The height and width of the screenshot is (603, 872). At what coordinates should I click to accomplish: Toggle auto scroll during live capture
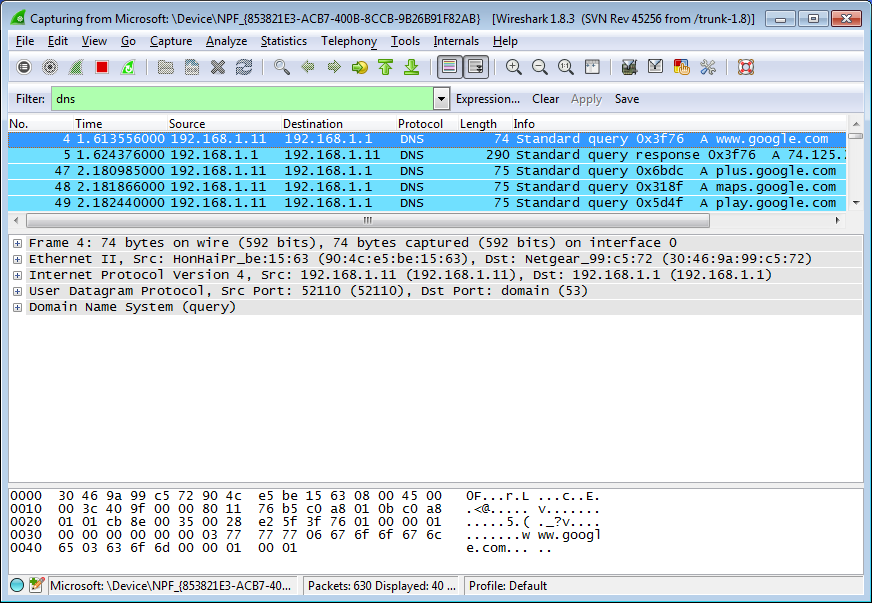pos(476,67)
